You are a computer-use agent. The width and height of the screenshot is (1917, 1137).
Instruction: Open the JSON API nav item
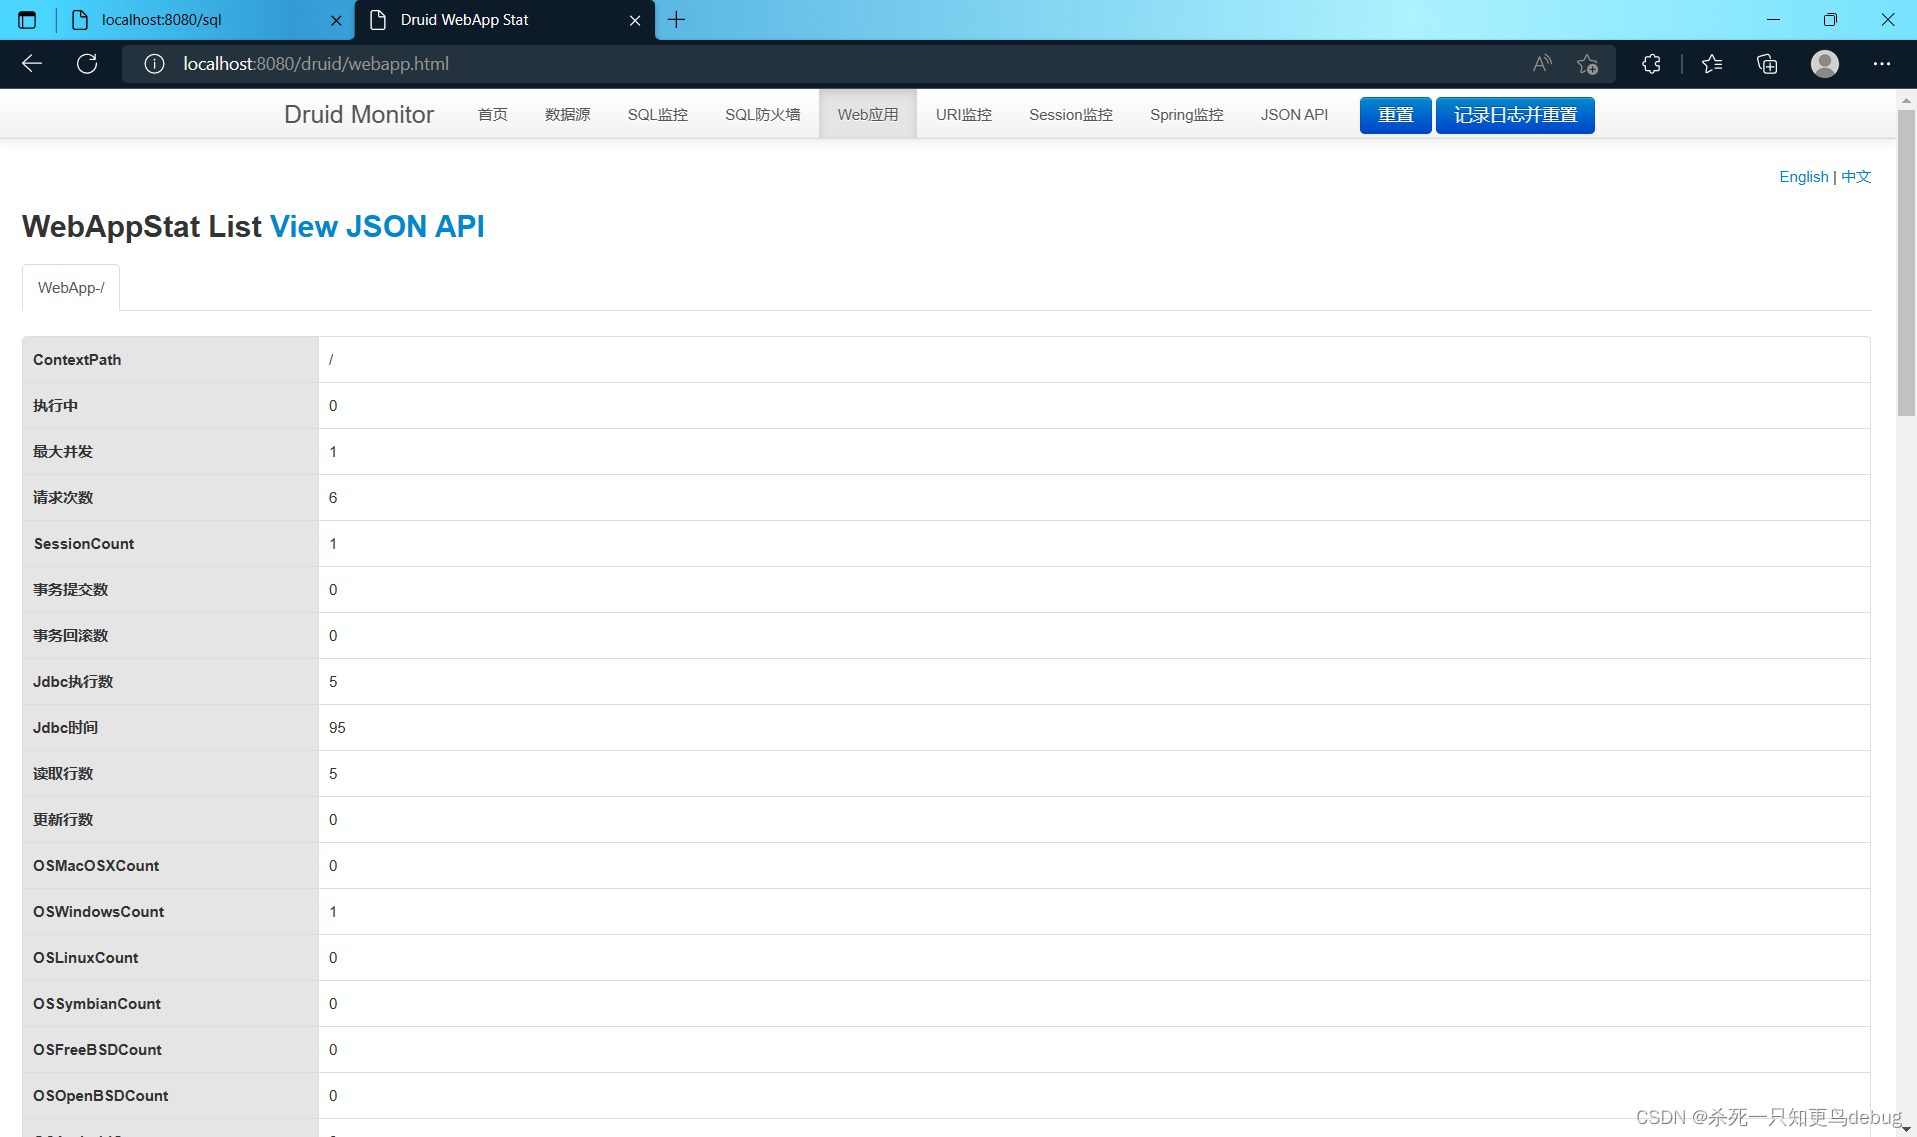1295,114
